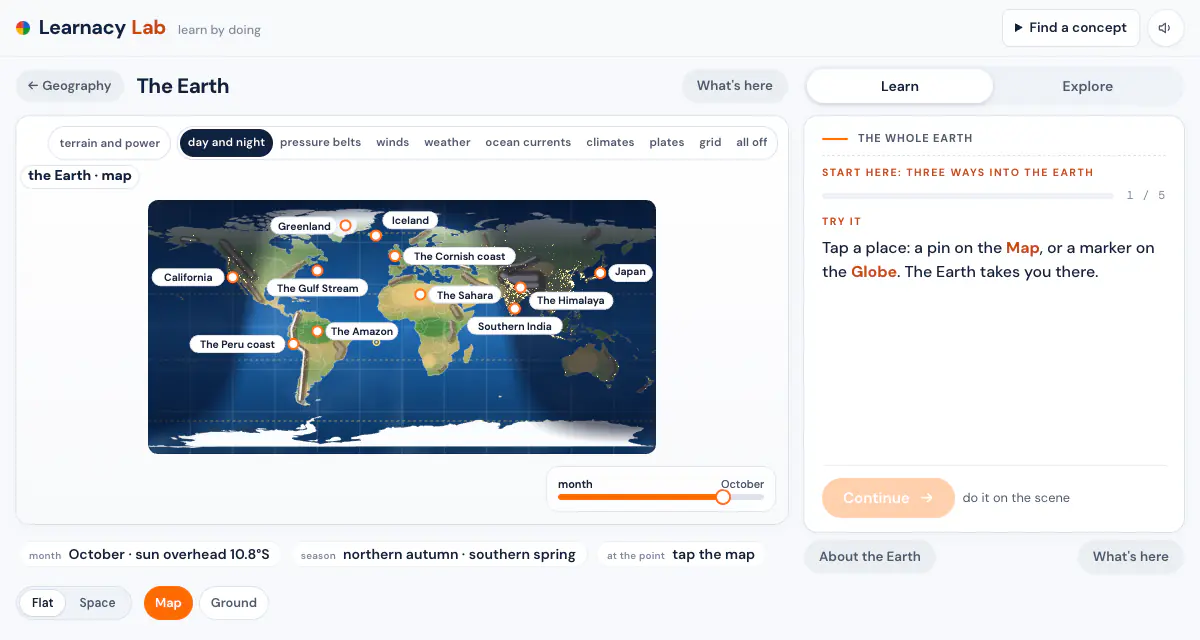Click the Peru coast pin marker
Viewport: 1200px width, 640px height.
tap(293, 344)
